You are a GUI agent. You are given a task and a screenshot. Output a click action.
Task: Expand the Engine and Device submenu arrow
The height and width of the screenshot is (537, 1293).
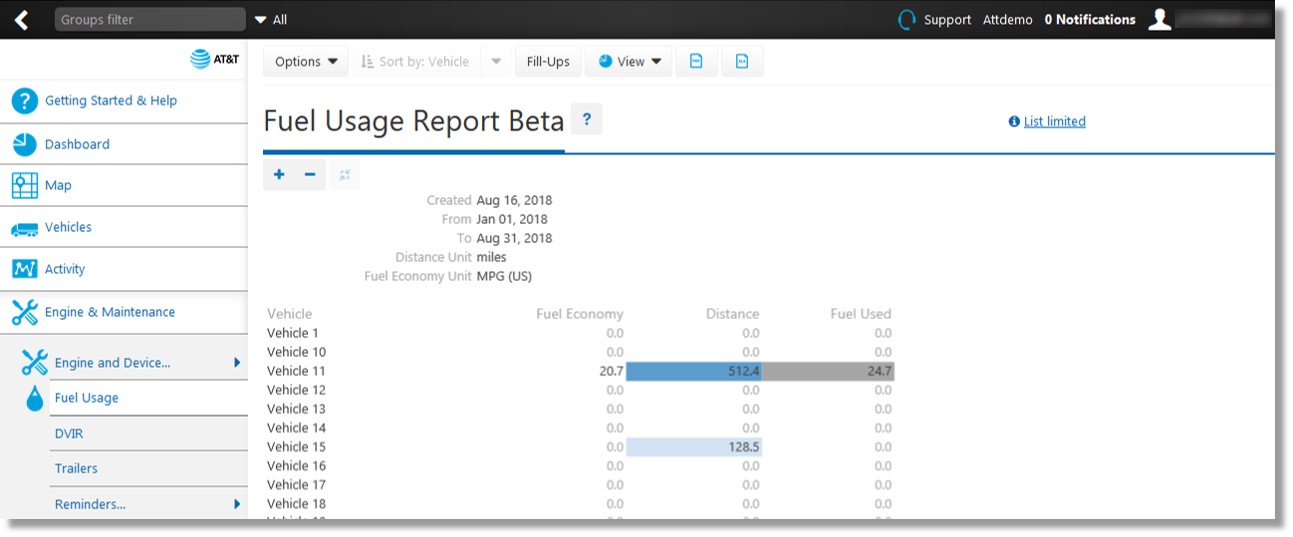click(237, 362)
